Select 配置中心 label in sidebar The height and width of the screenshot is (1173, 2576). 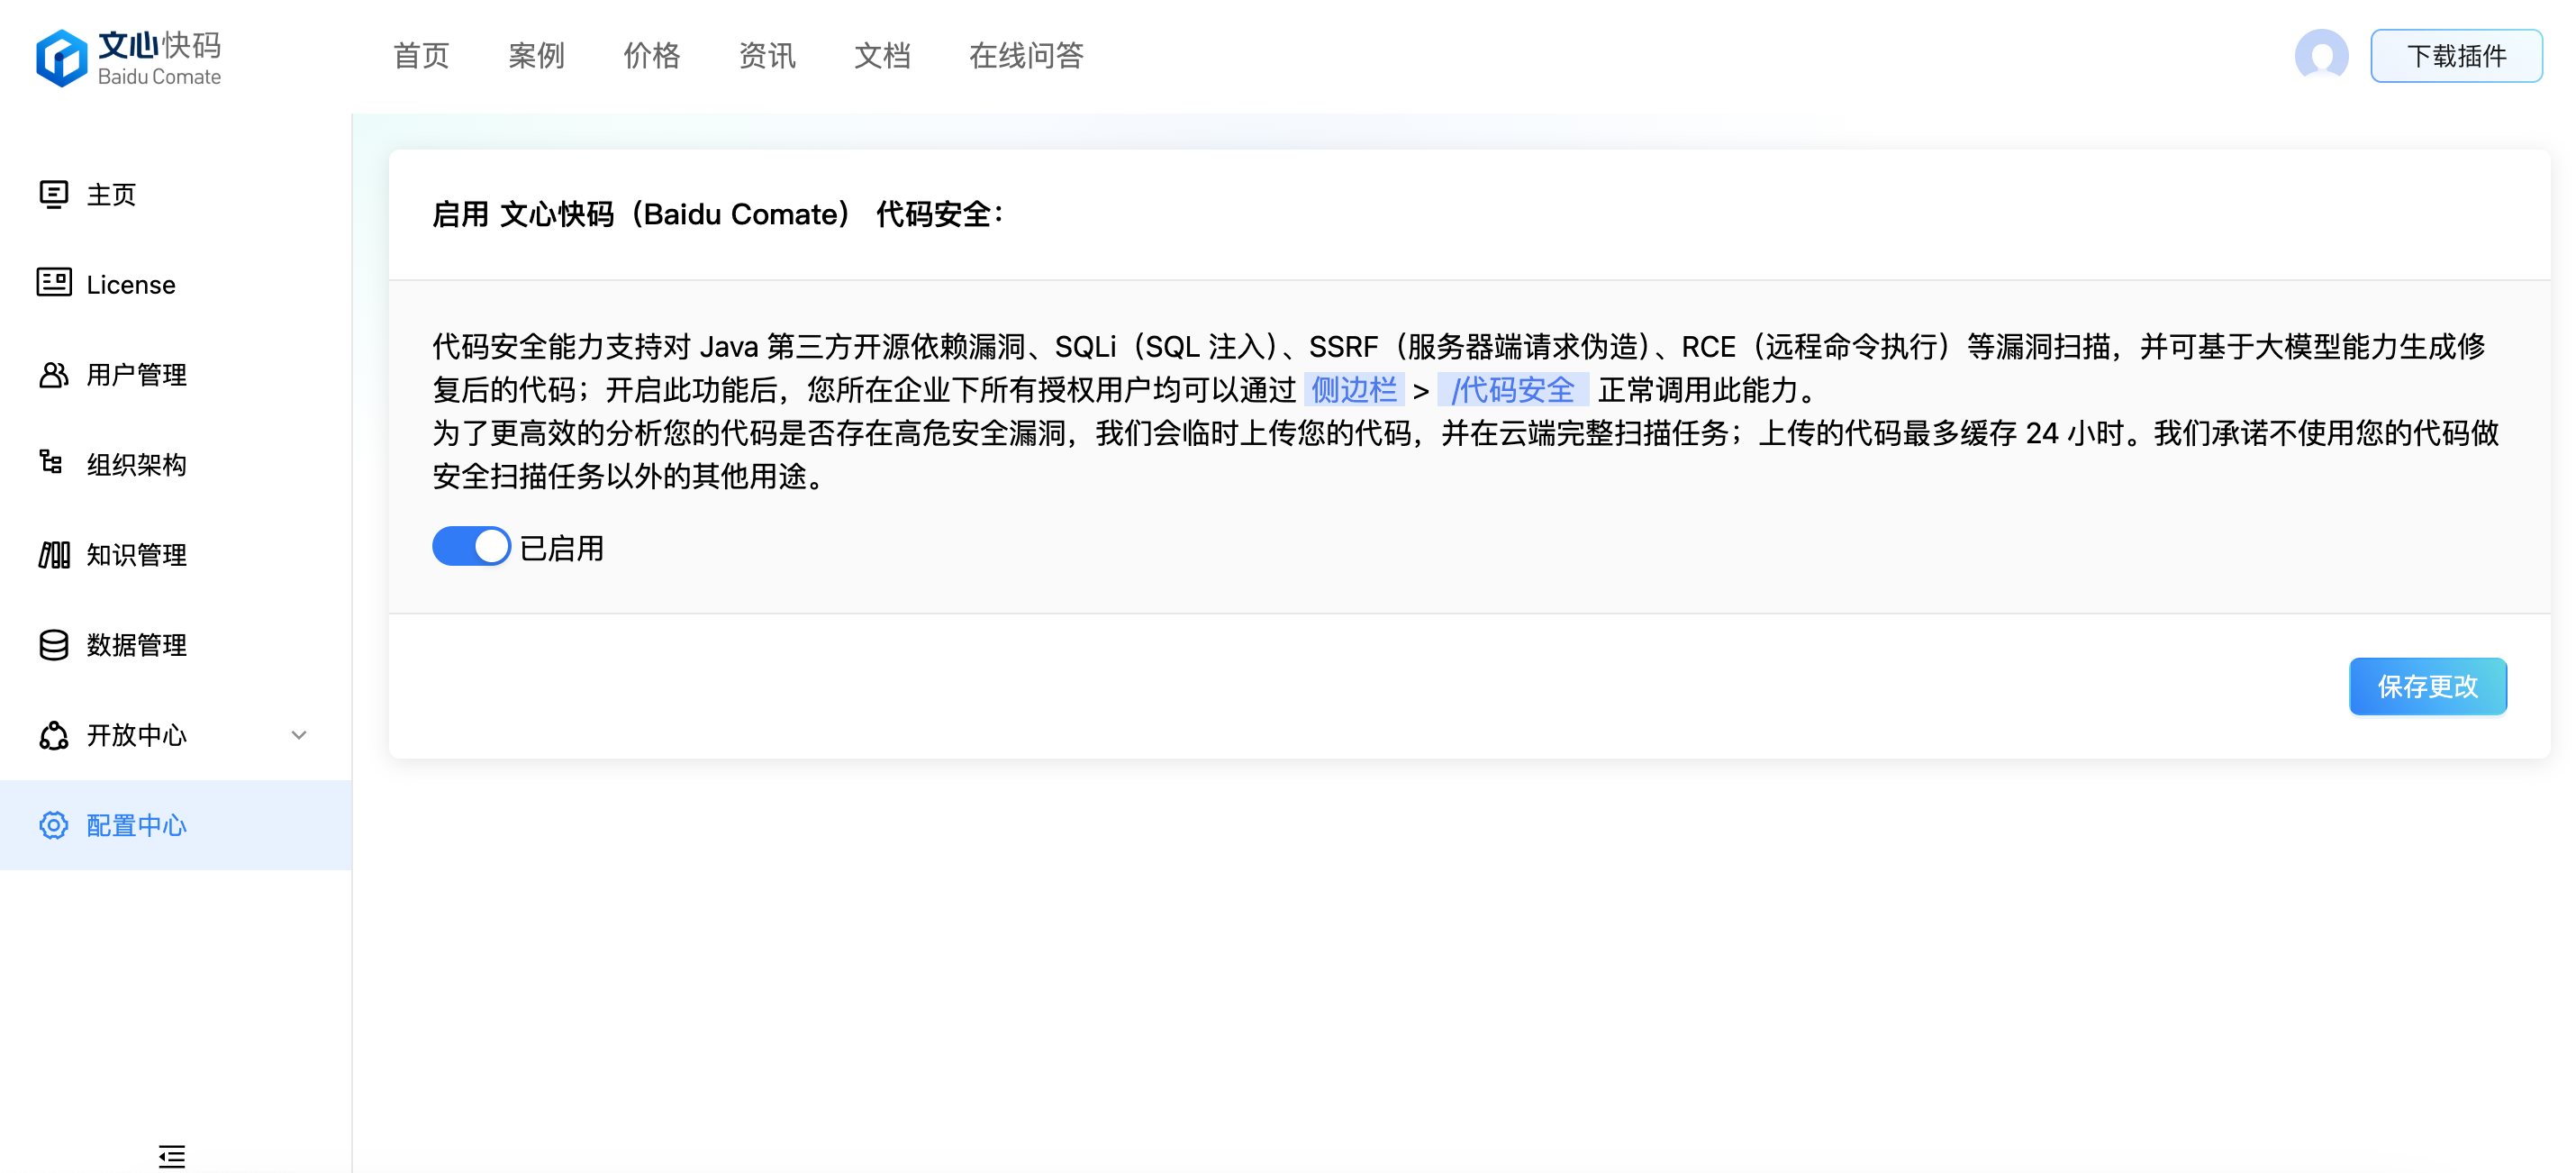coord(137,825)
